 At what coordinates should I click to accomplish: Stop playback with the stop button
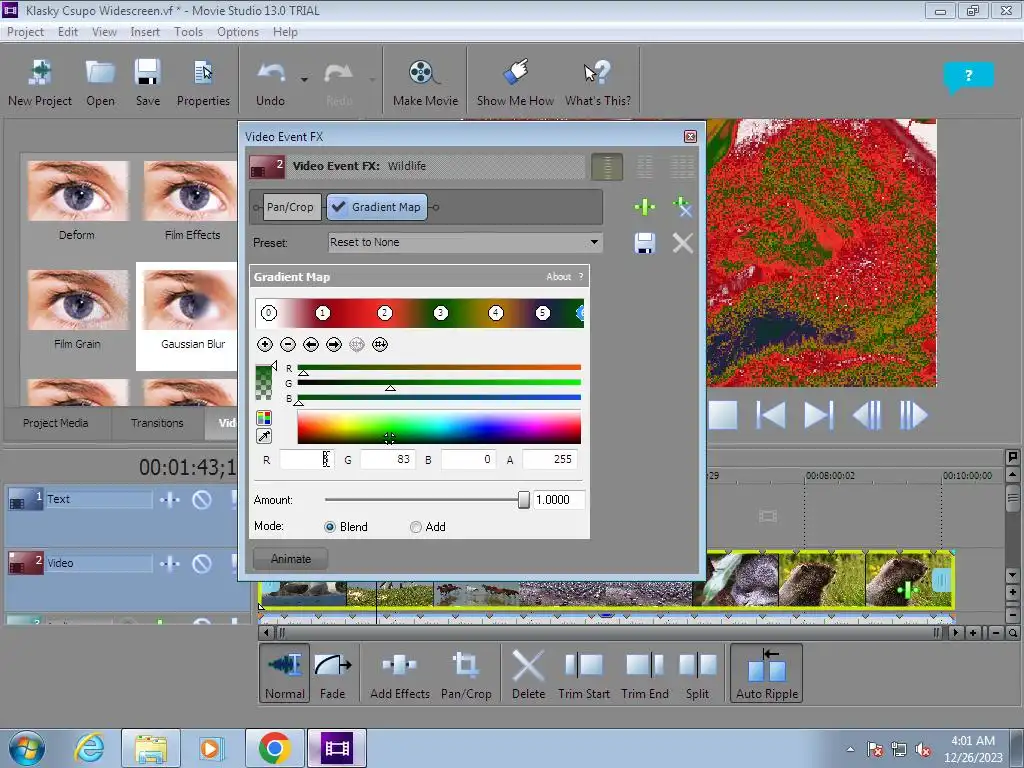[x=723, y=415]
